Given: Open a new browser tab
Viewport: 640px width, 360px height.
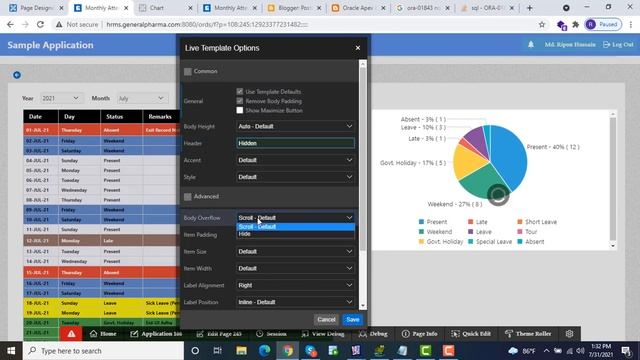Looking at the screenshot, I should tap(529, 8).
